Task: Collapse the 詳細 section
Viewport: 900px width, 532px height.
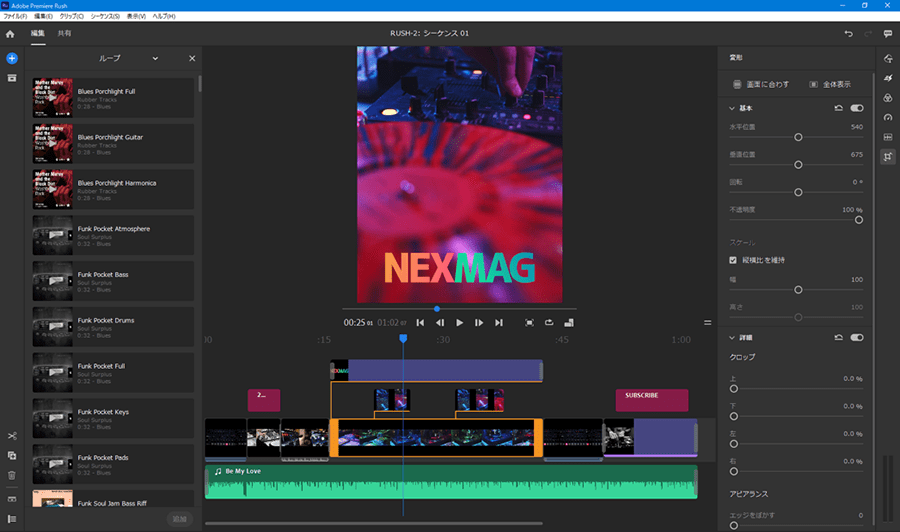Action: (732, 337)
